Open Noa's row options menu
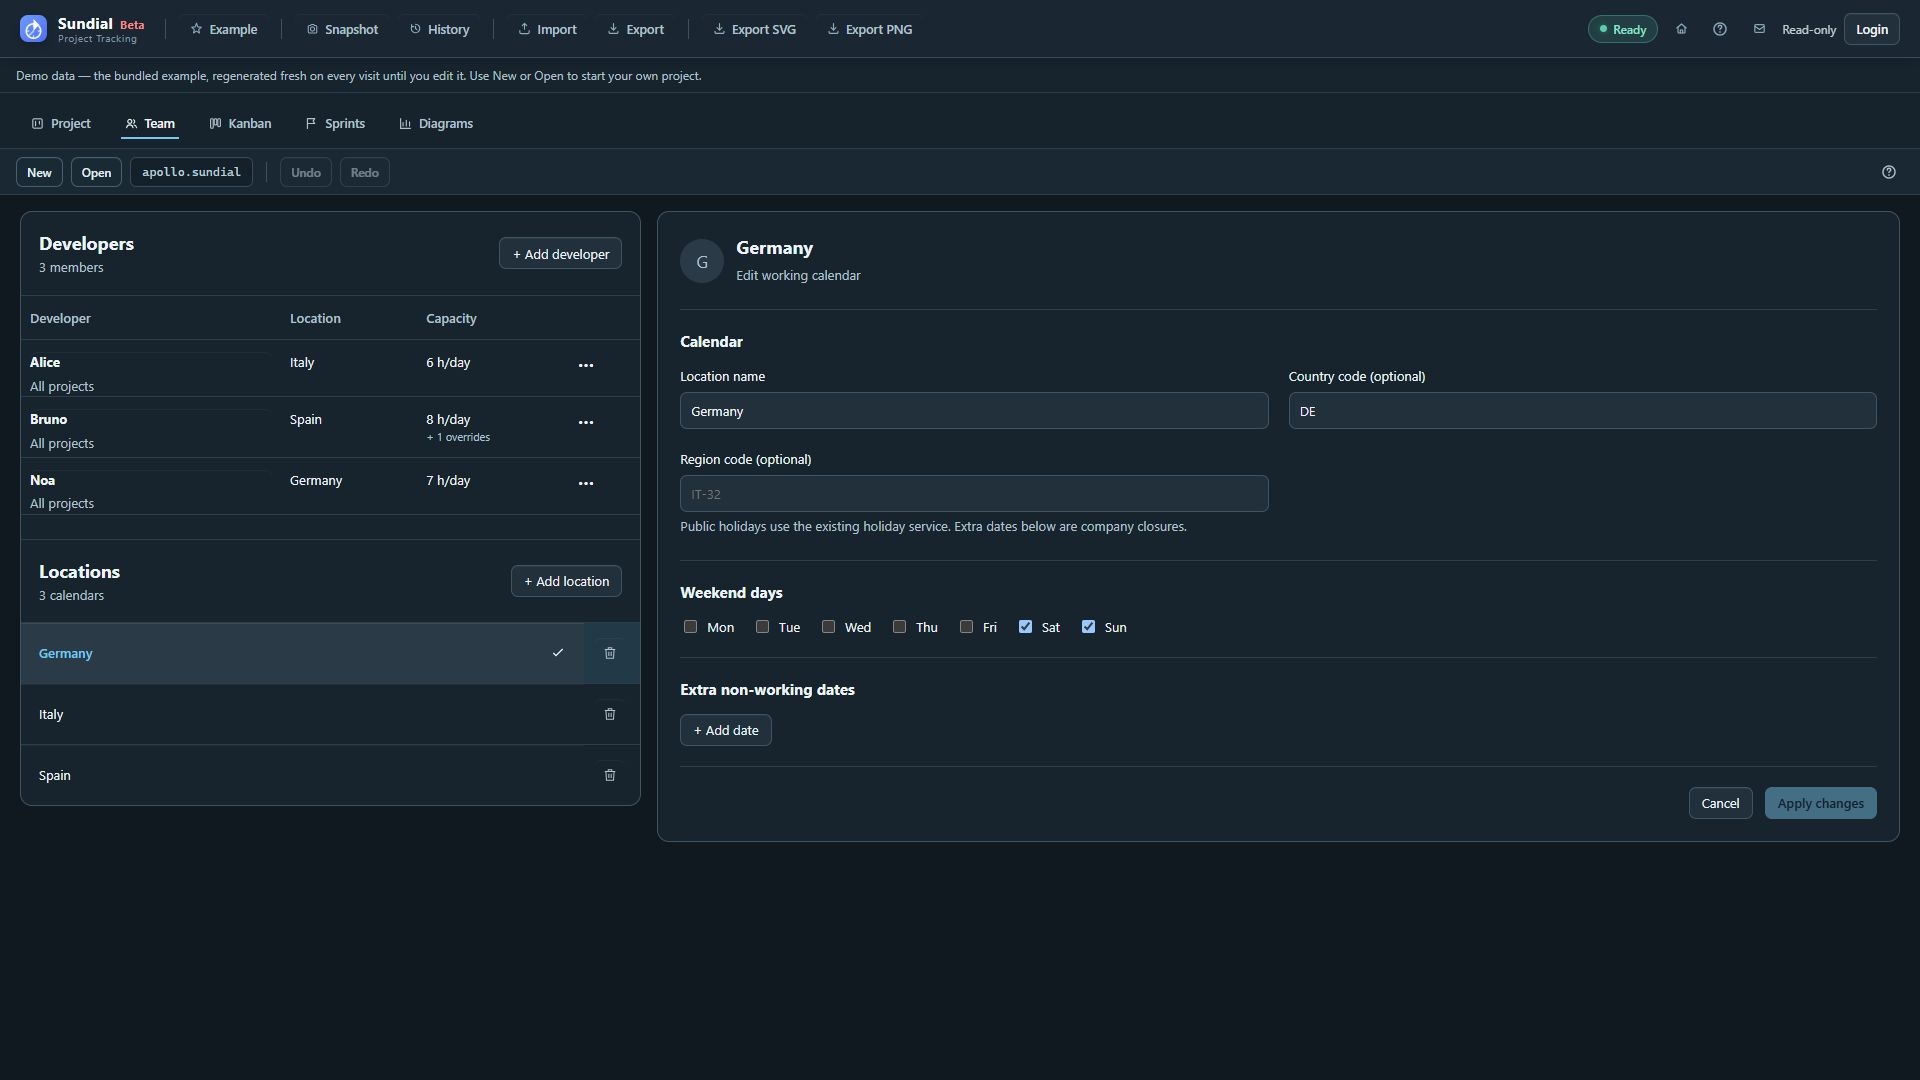This screenshot has height=1080, width=1920. click(x=586, y=484)
